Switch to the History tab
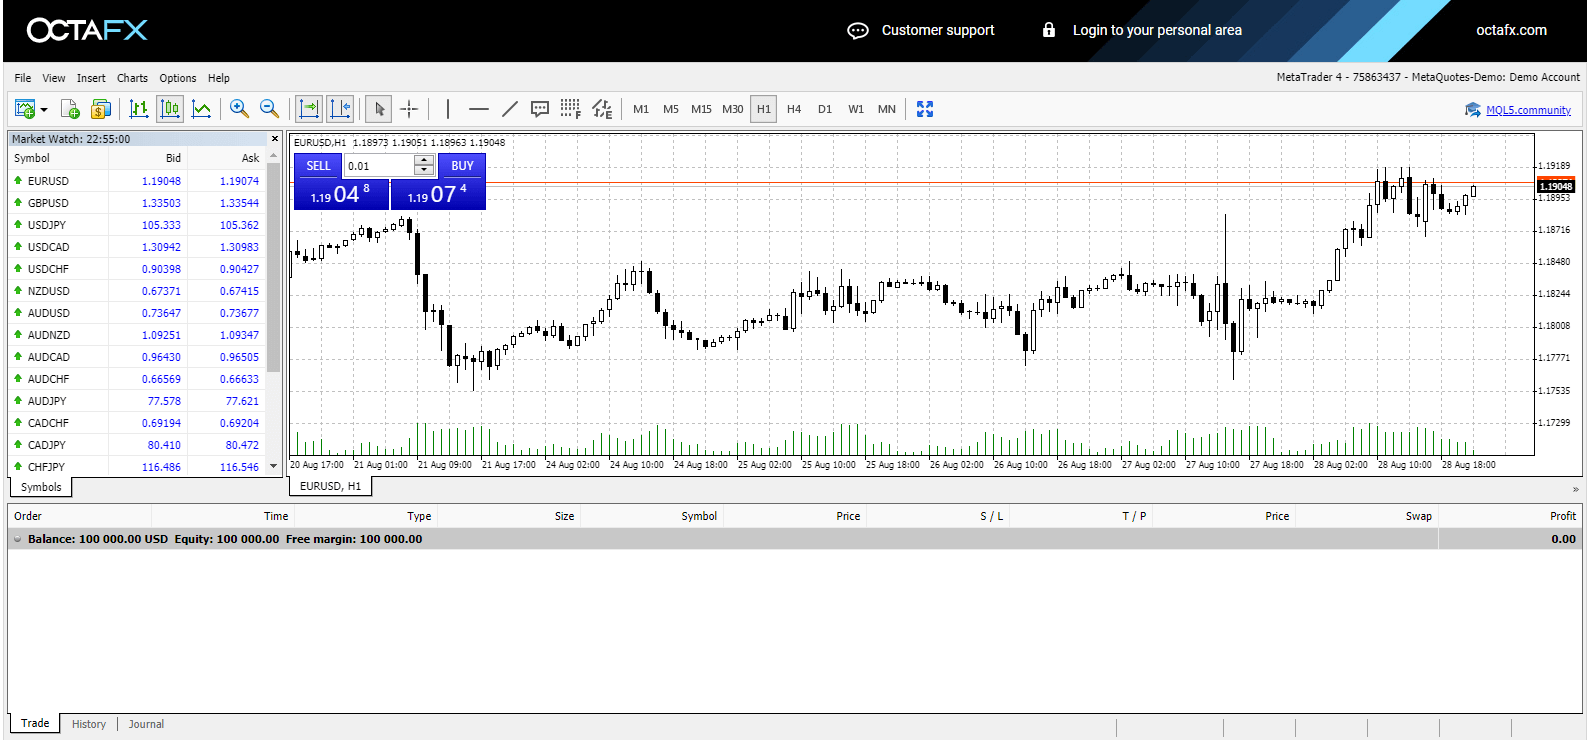 point(88,724)
